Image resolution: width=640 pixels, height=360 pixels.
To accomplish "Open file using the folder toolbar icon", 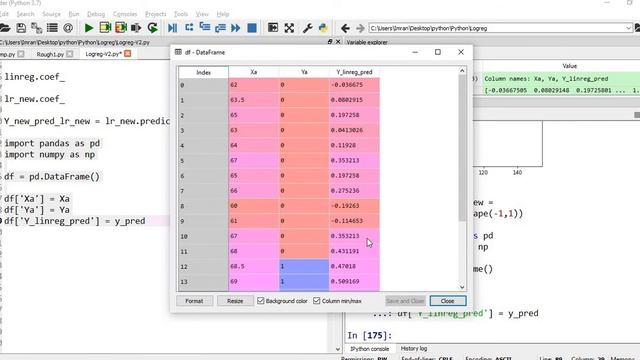I will (x=5, y=28).
